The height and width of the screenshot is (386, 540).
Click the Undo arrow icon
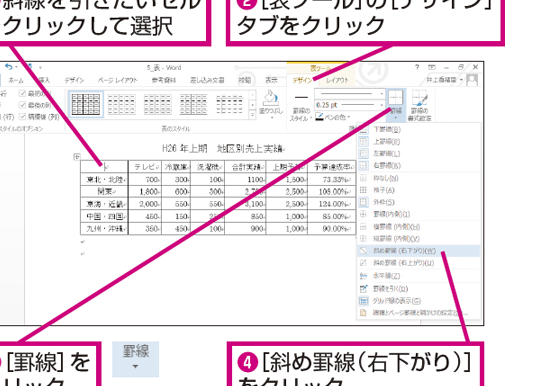point(8,67)
